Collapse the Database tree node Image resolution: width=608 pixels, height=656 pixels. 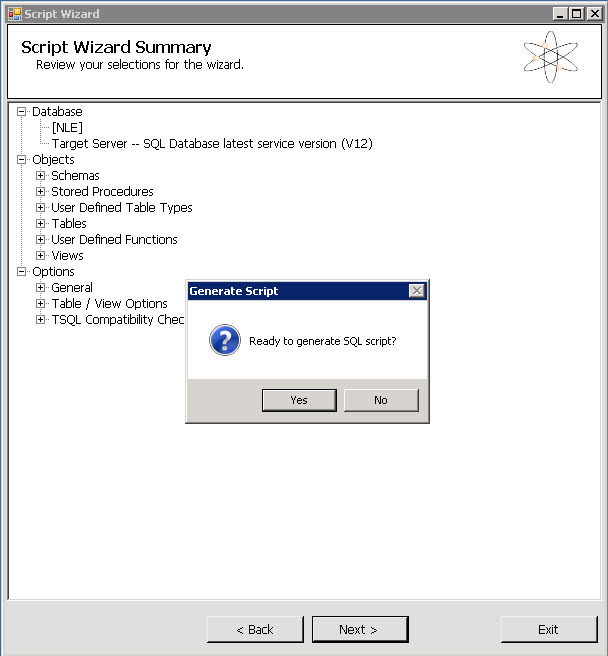pos(22,112)
